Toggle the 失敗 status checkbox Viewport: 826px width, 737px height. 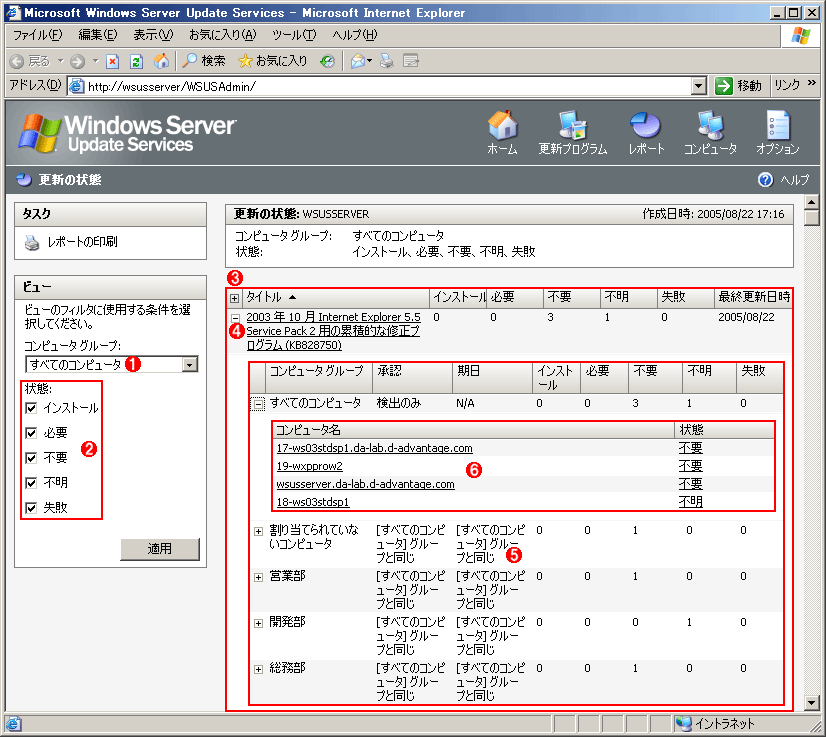click(31, 508)
